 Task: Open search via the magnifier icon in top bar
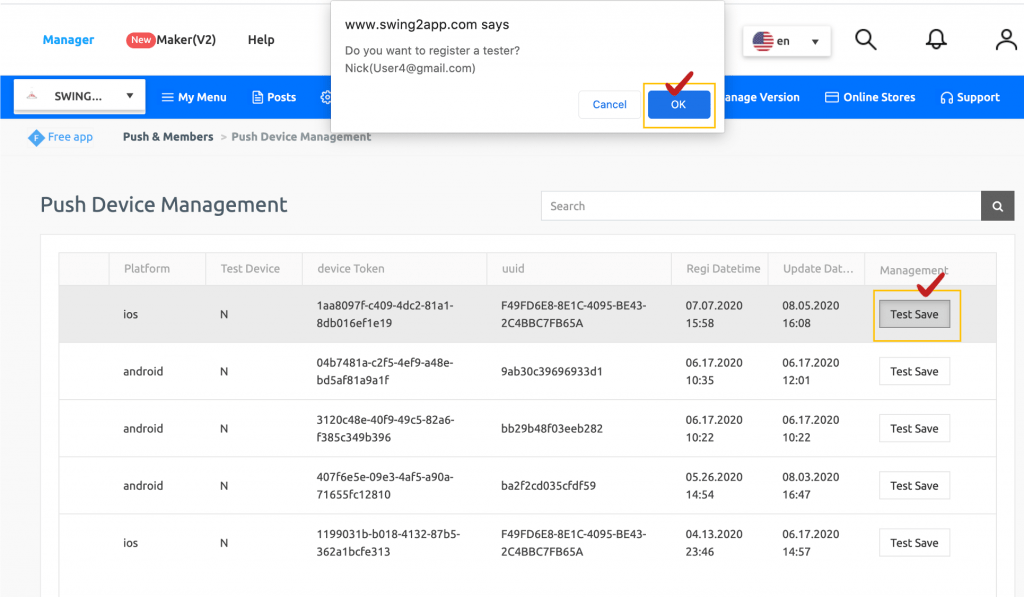[865, 39]
